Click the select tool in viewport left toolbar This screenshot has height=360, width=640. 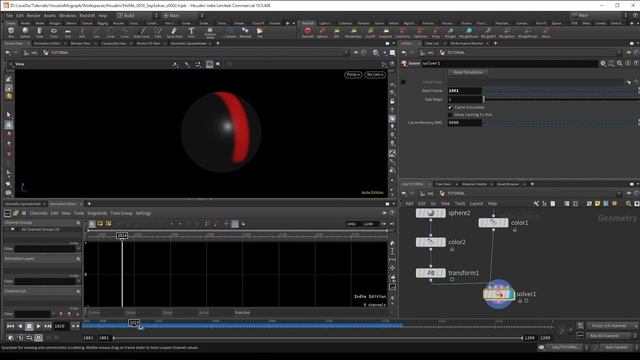pyautogui.click(x=9, y=115)
